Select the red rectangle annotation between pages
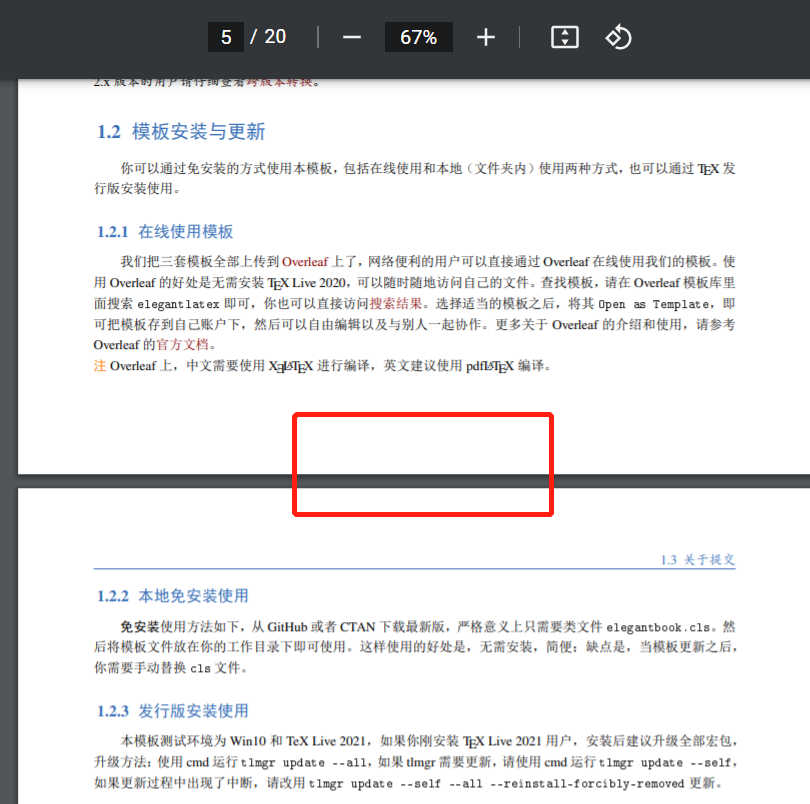 [423, 464]
